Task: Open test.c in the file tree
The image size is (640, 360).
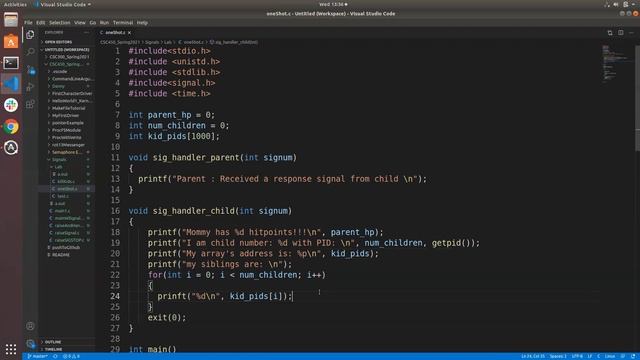Action: pos(62,196)
